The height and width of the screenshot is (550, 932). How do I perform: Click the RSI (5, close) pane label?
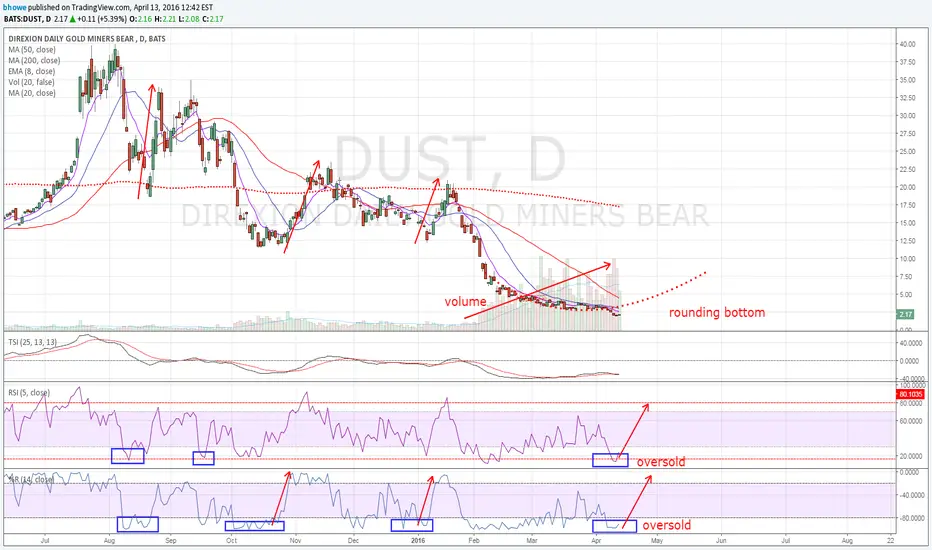pos(29,392)
